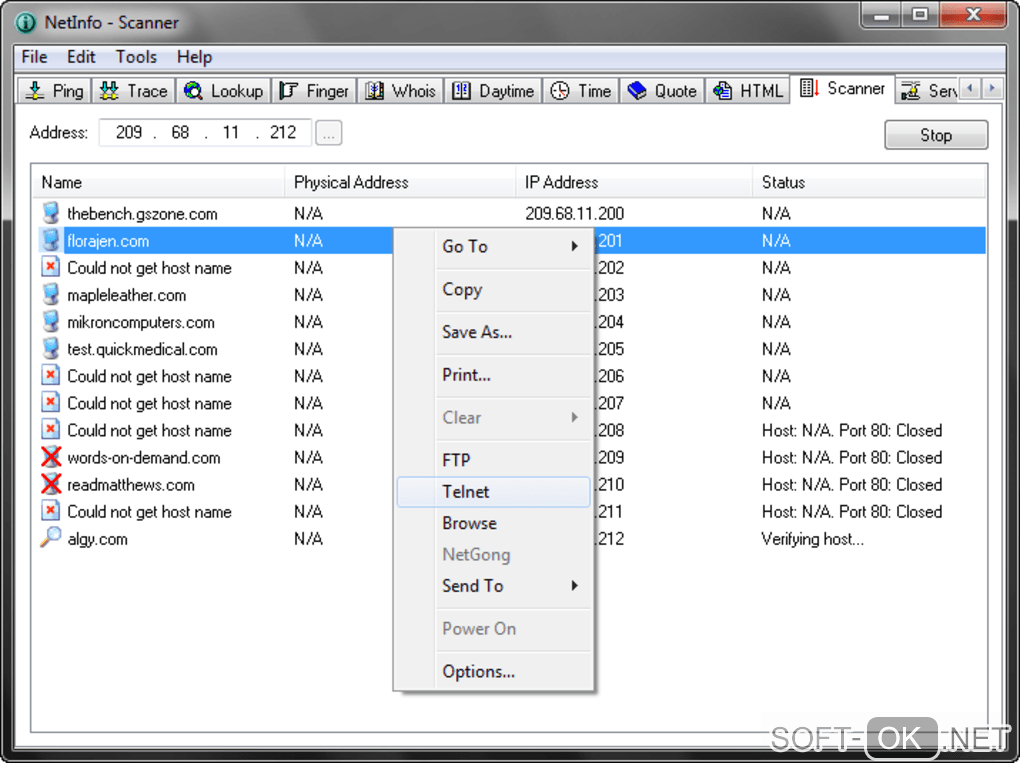Select FTP in the context menu
1020x763 pixels.
click(494, 460)
